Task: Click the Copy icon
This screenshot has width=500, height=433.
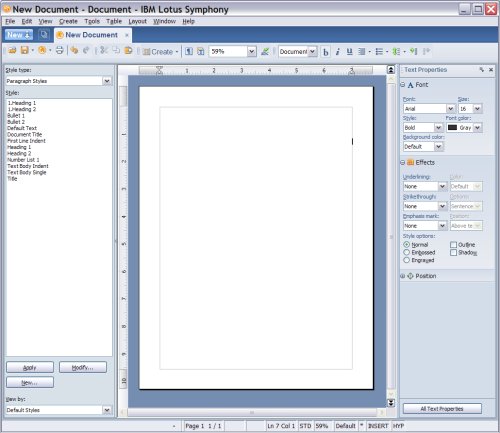Action: point(116,51)
